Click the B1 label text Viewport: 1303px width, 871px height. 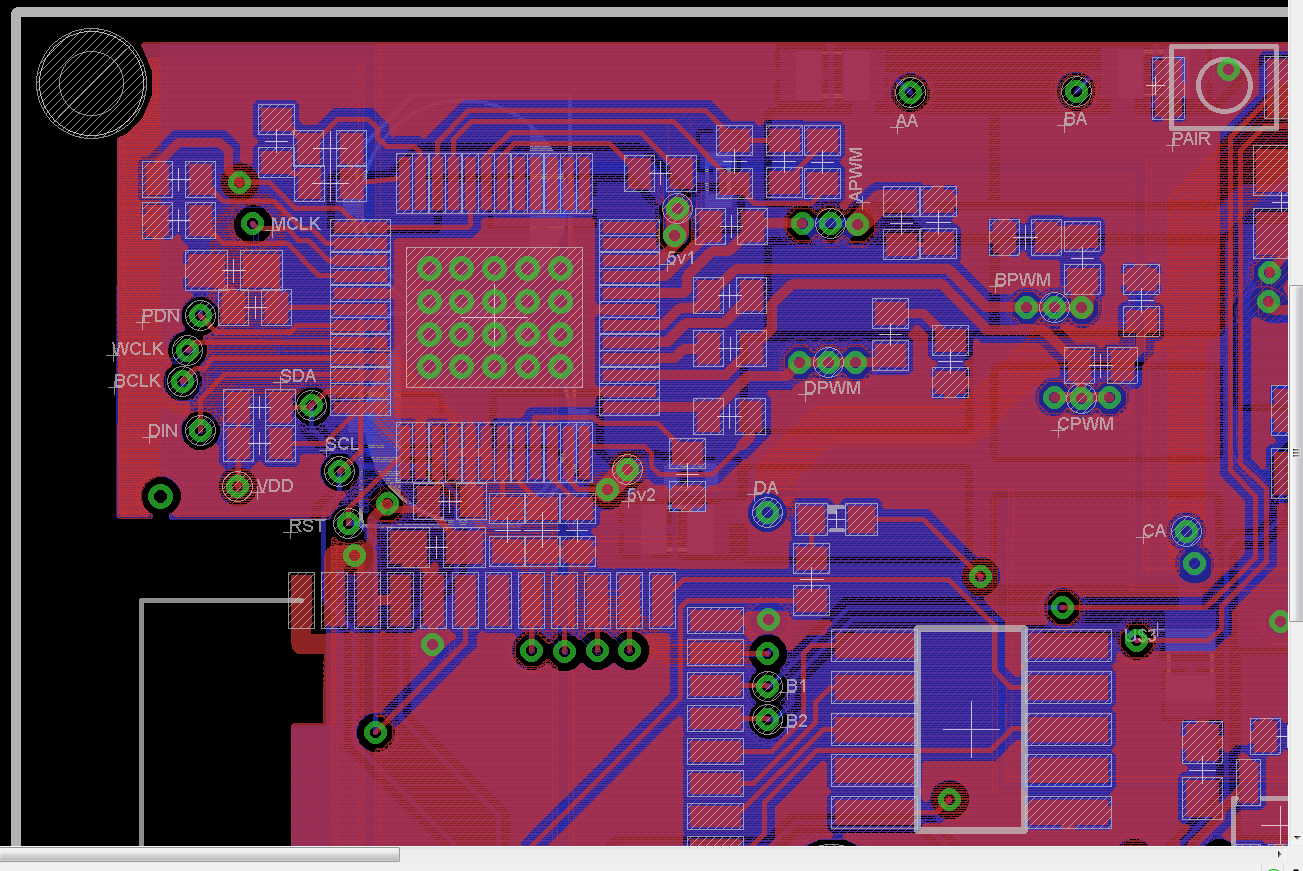(796, 686)
